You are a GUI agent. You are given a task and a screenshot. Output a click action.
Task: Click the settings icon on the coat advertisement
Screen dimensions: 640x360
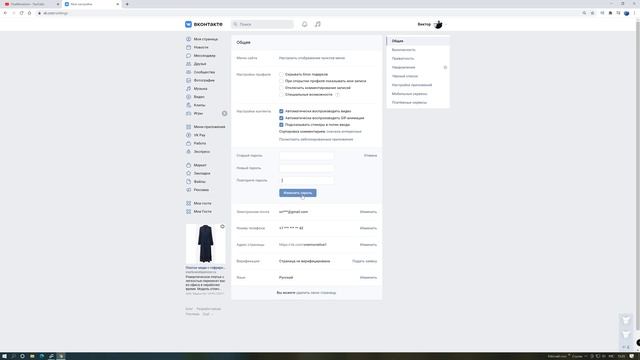tap(222, 227)
